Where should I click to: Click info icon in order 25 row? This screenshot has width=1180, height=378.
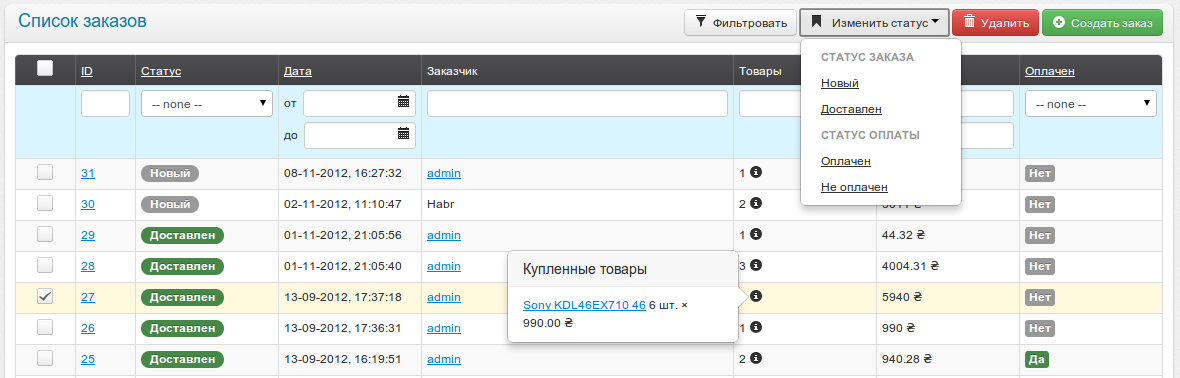click(x=756, y=358)
